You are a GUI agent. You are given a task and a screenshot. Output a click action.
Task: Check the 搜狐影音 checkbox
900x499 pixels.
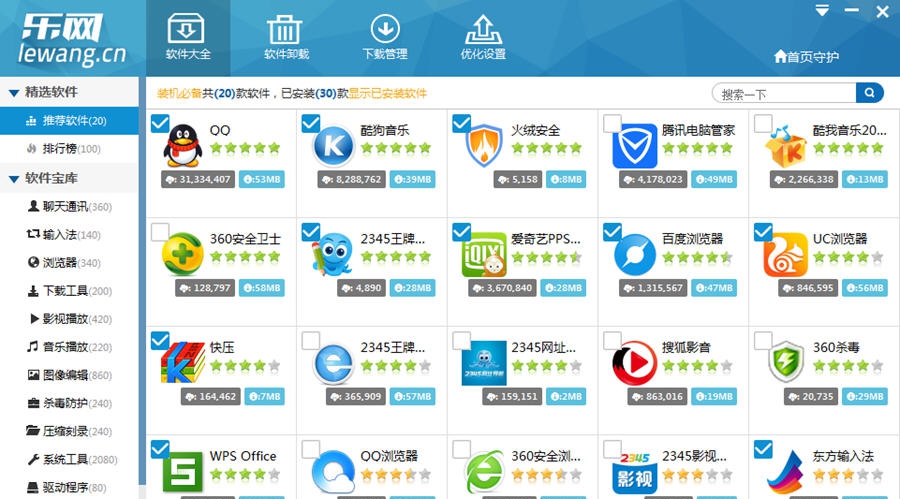point(612,341)
